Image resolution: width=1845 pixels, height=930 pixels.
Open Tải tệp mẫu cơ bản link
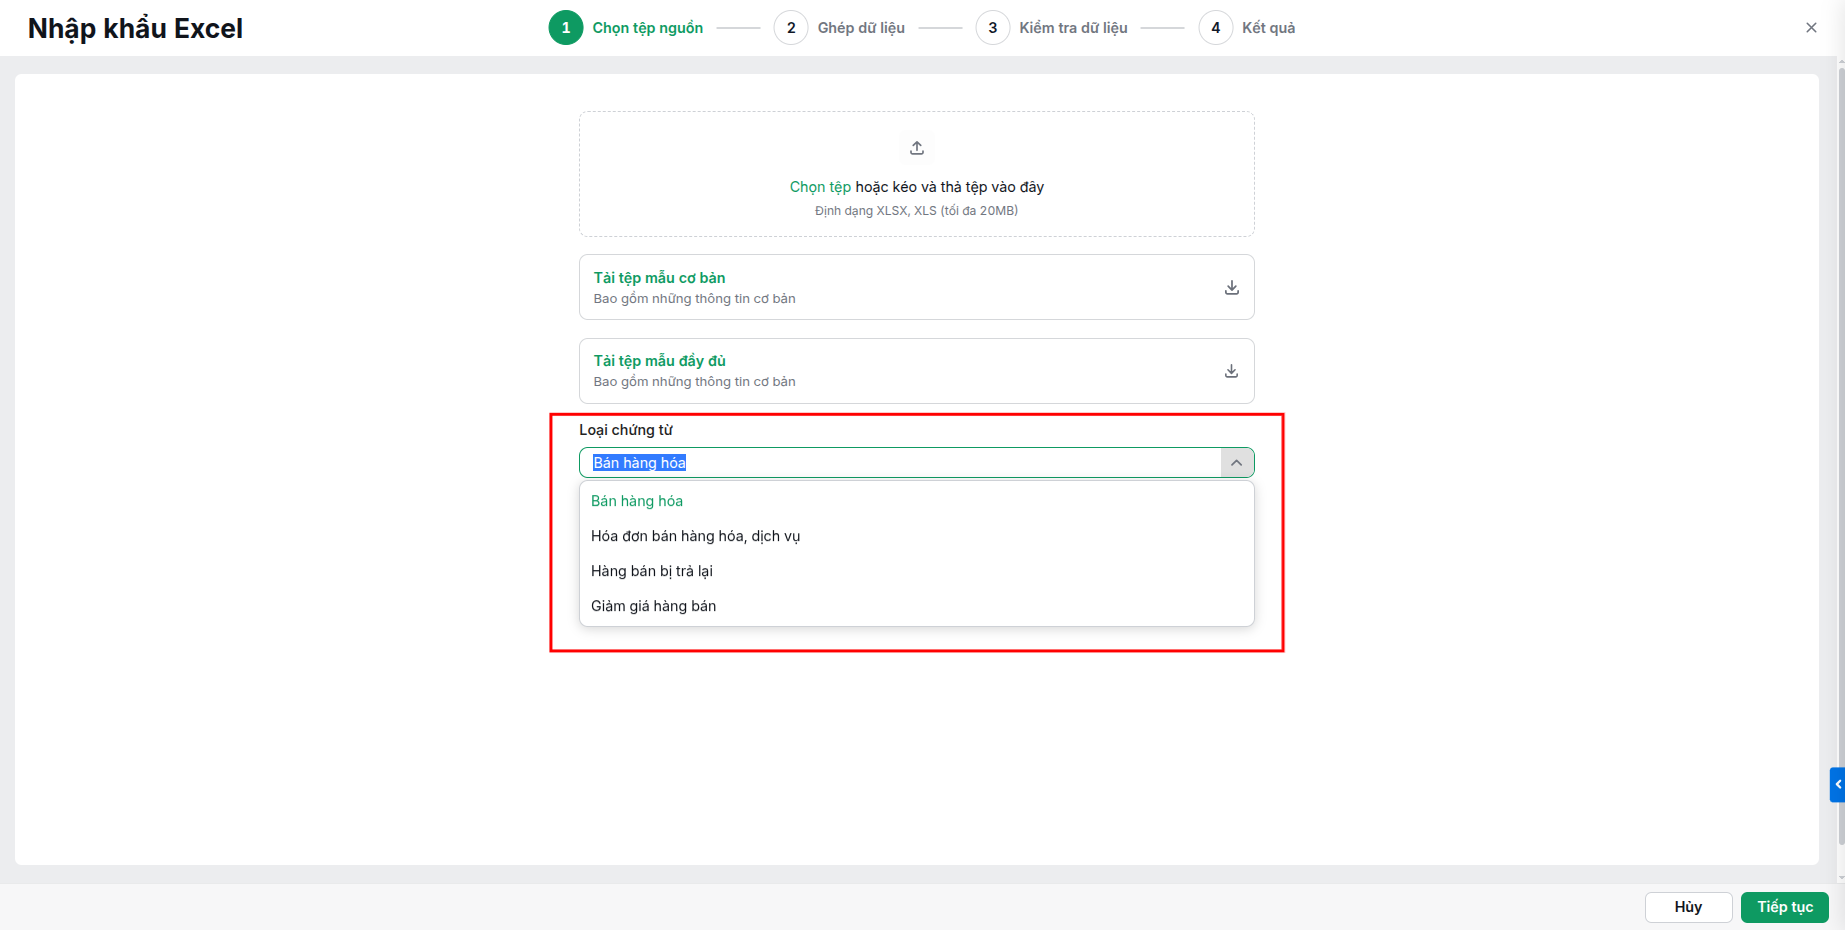tap(659, 278)
